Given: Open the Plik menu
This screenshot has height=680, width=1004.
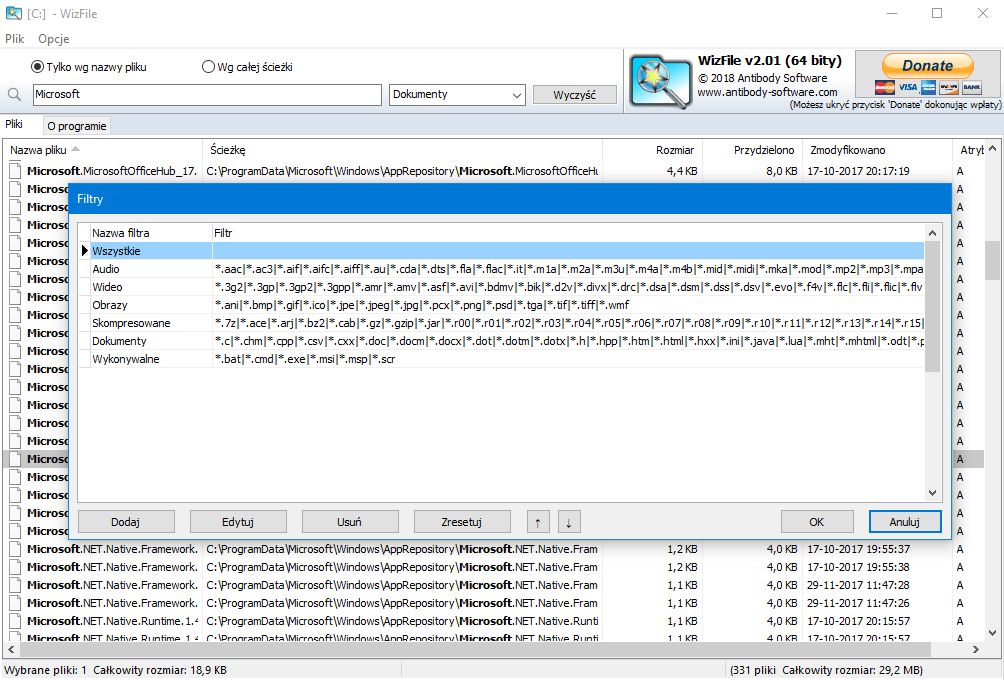Looking at the screenshot, I should 14,38.
